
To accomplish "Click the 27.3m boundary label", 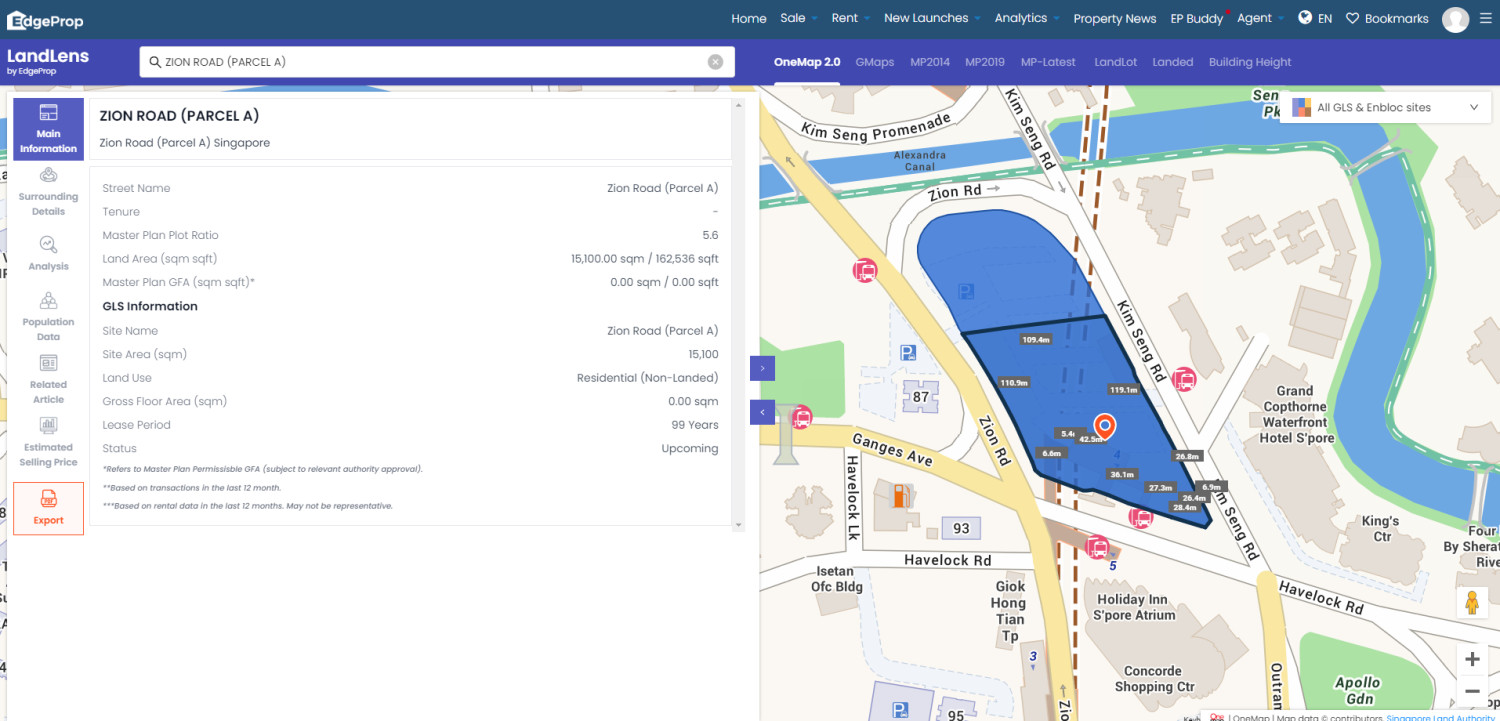I will tap(1160, 488).
